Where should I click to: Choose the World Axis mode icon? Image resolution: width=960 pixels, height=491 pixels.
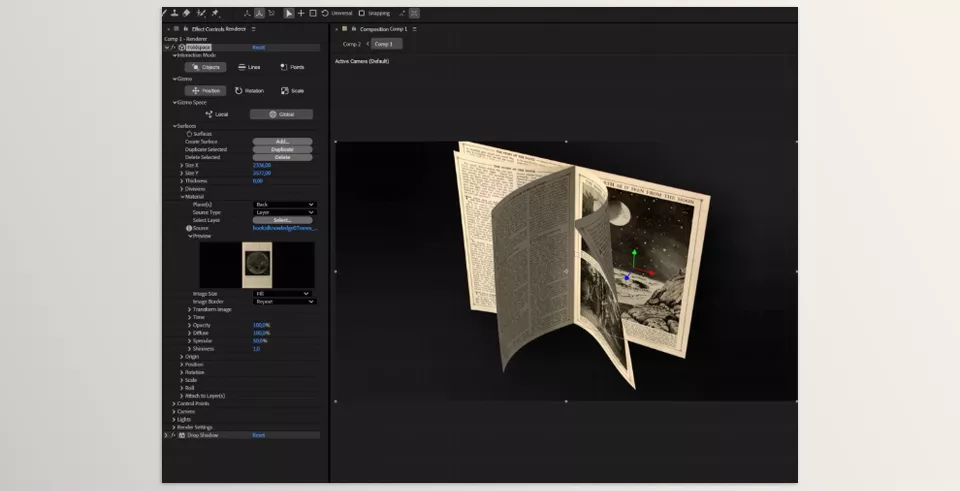point(260,13)
